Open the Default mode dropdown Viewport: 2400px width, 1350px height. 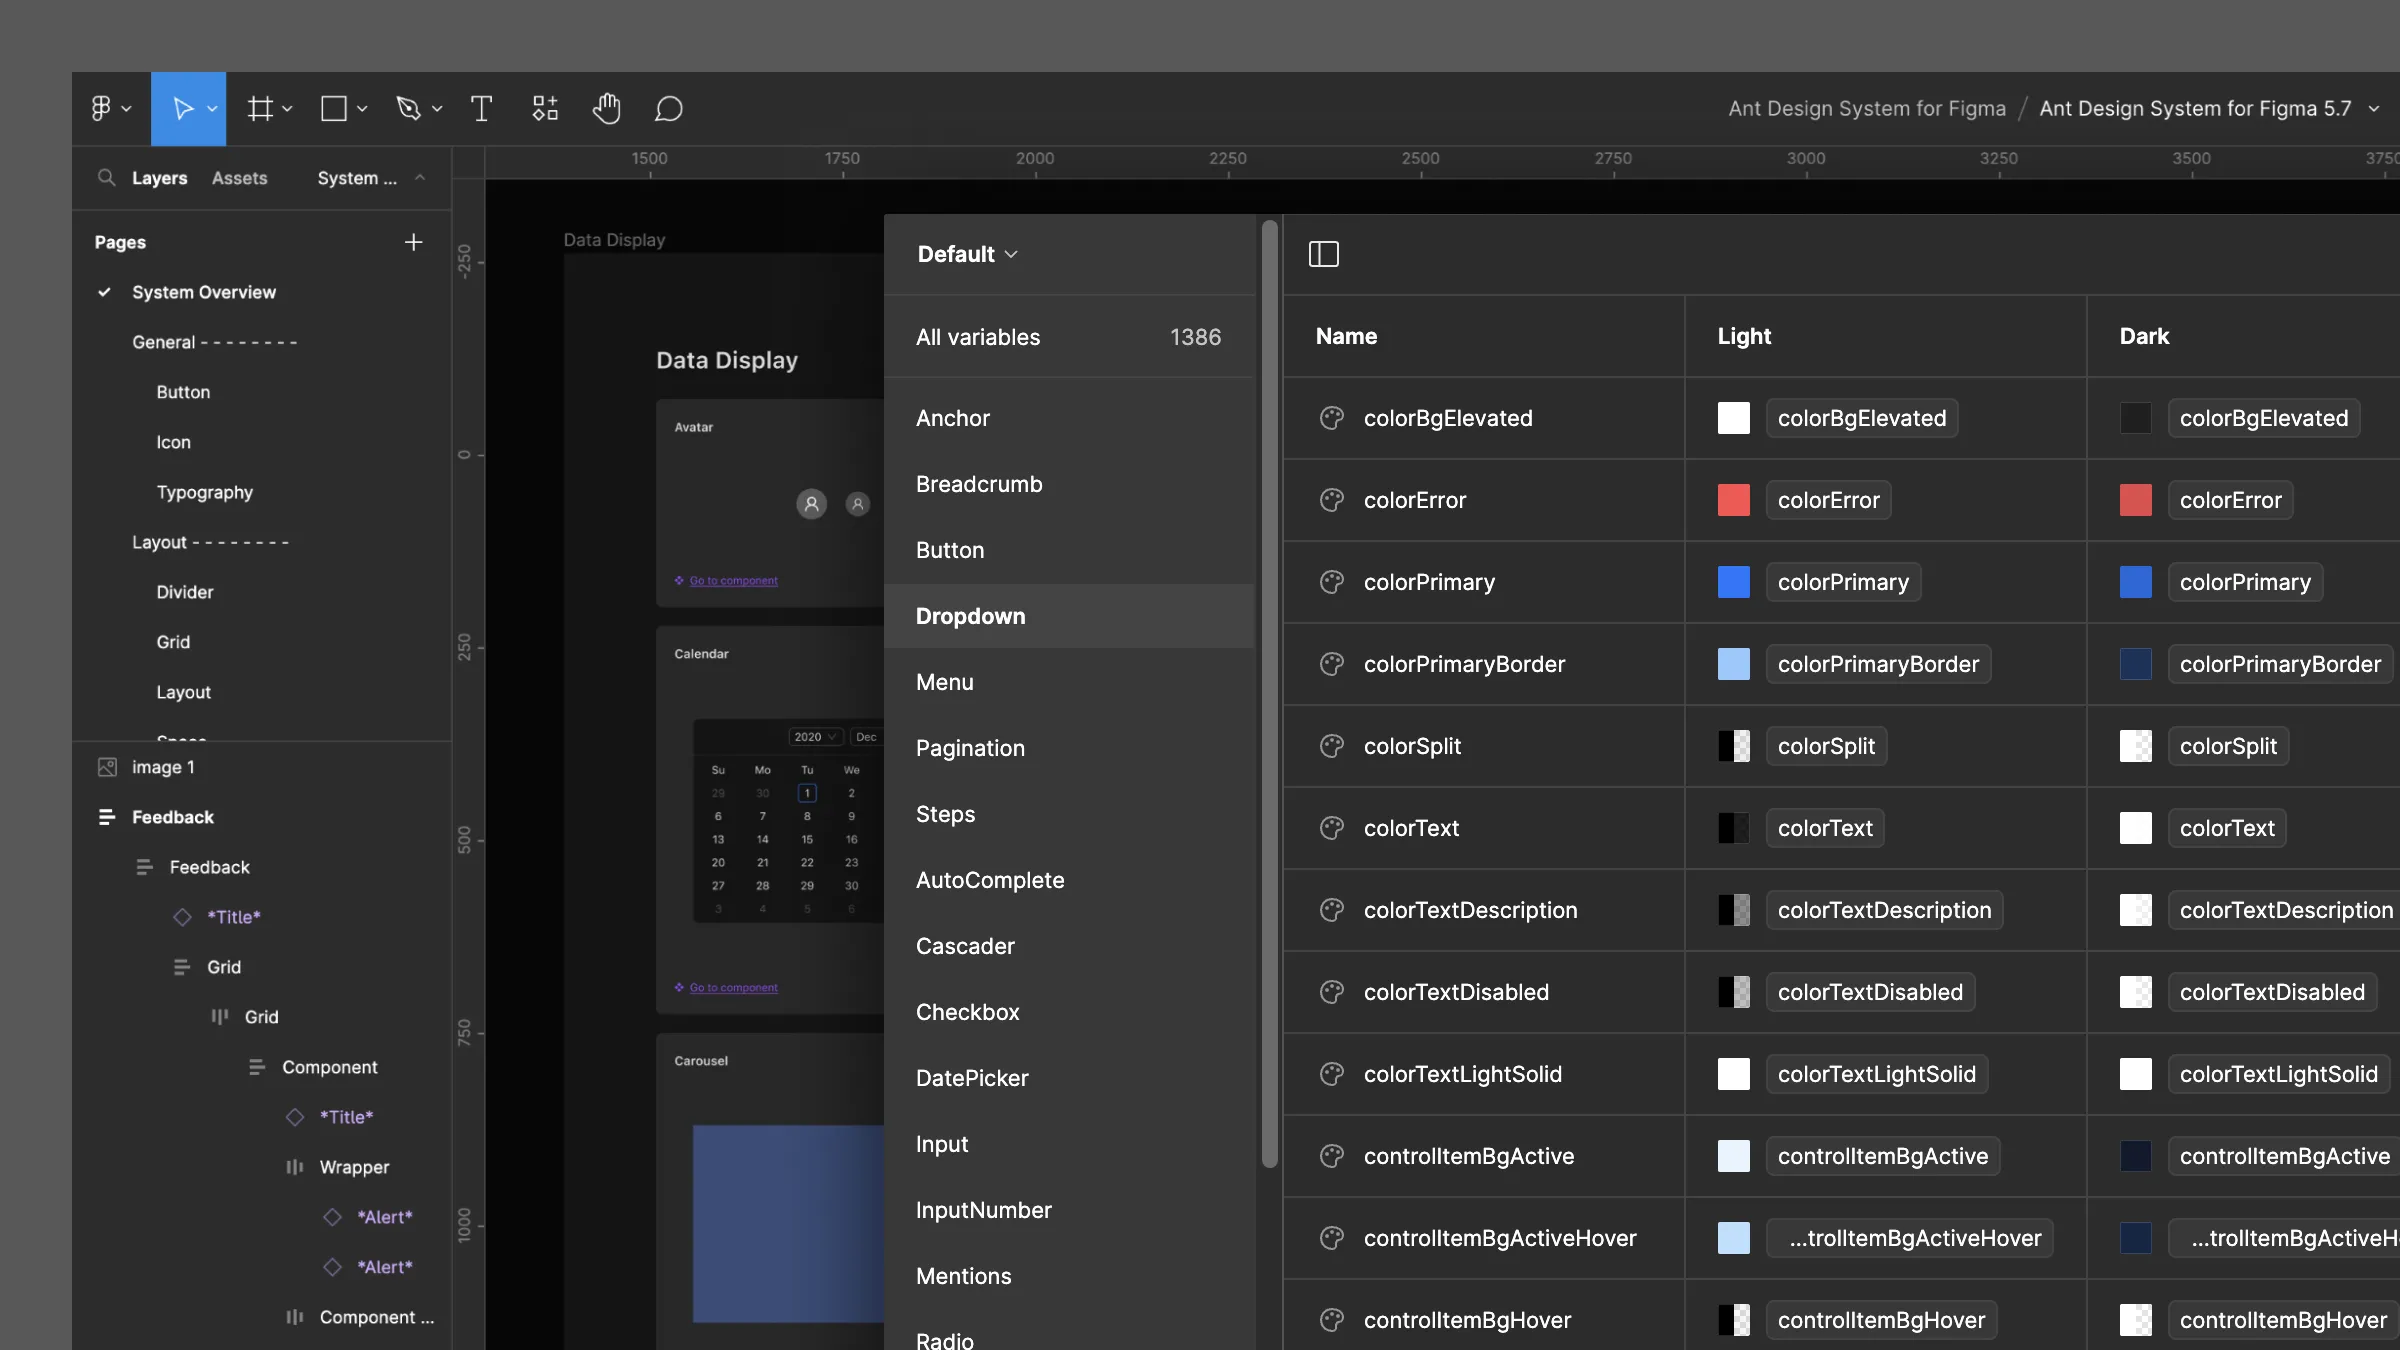coord(965,254)
